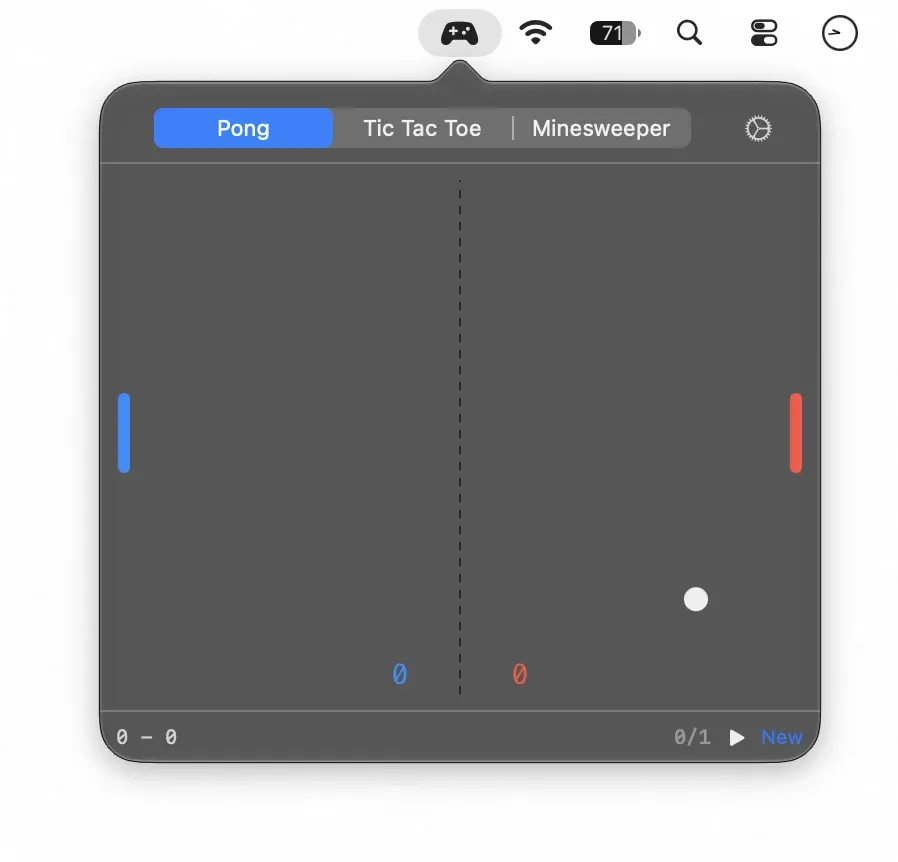Open the settings gear in game popover
The width and height of the screenshot is (898, 862).
pyautogui.click(x=758, y=128)
